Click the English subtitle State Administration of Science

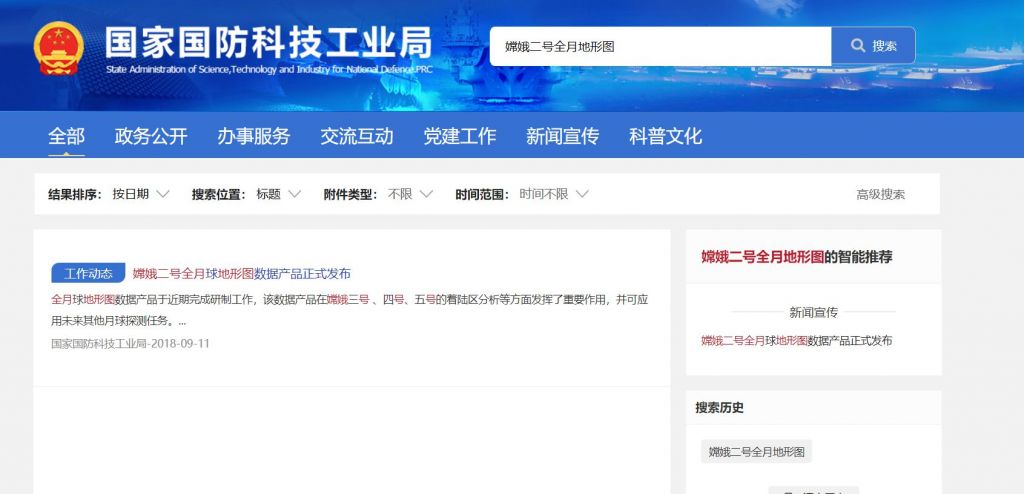(x=268, y=69)
